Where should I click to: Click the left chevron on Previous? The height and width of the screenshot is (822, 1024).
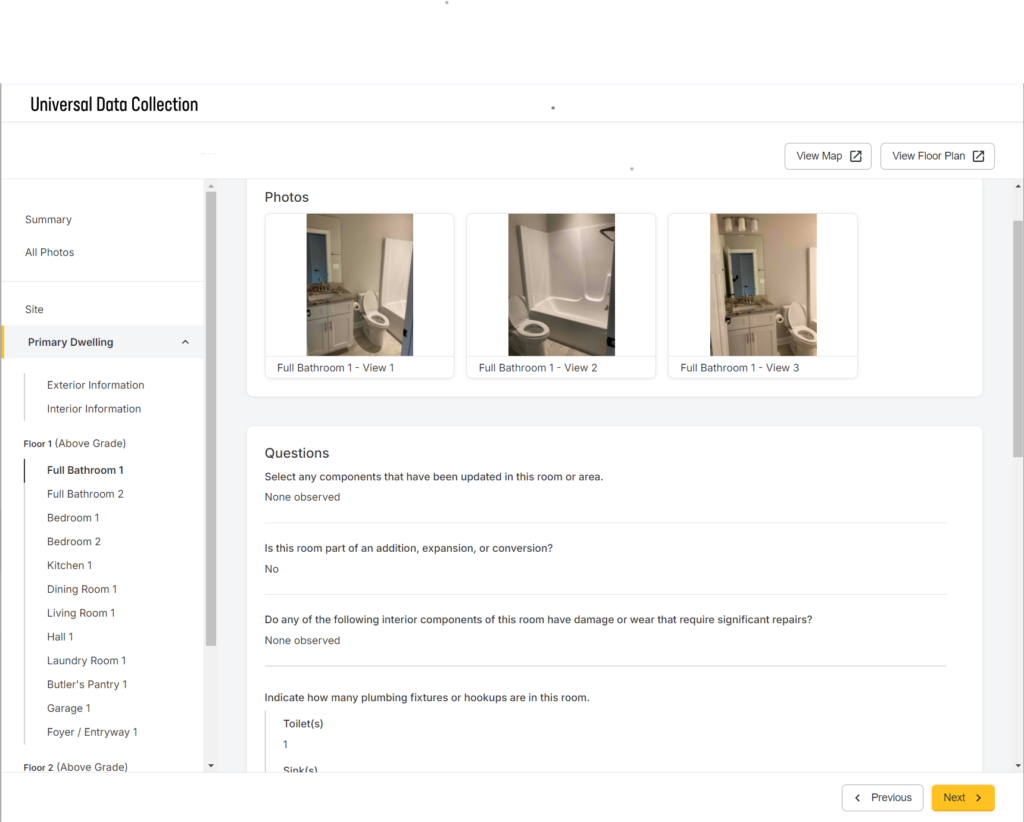(x=857, y=798)
